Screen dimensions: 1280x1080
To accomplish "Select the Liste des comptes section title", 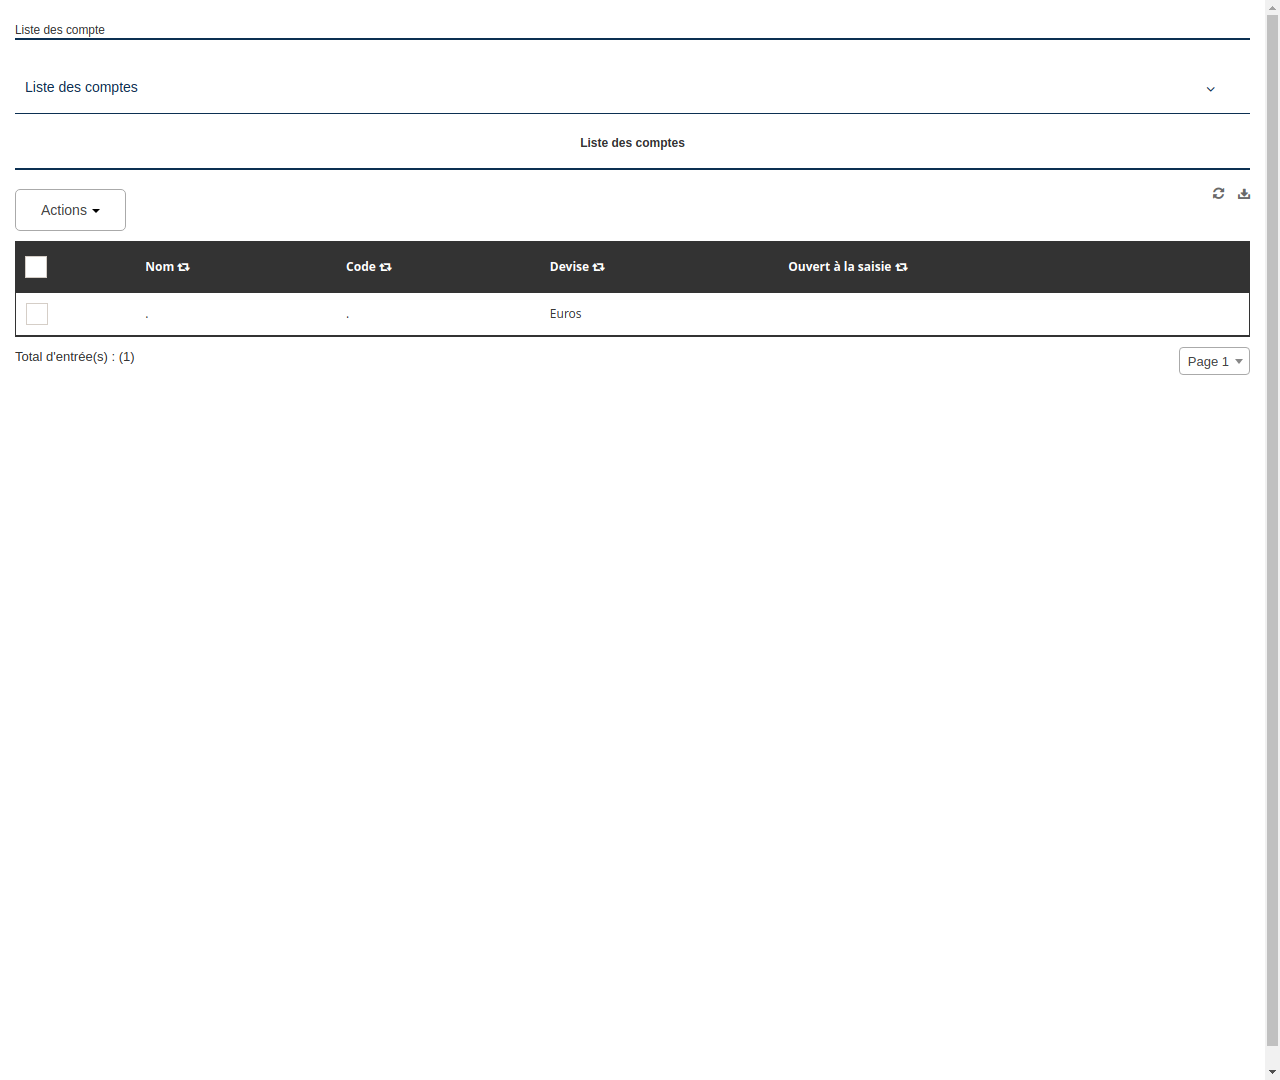I will (632, 143).
